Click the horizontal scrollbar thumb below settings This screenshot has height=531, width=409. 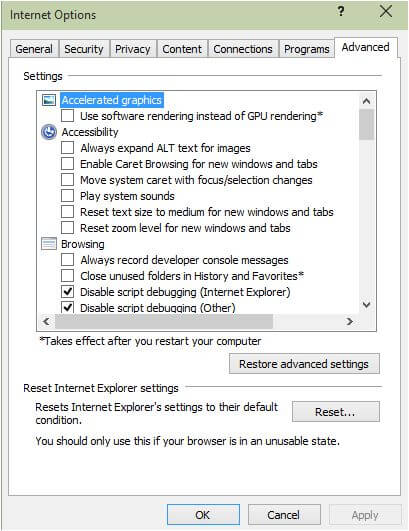coord(164,321)
